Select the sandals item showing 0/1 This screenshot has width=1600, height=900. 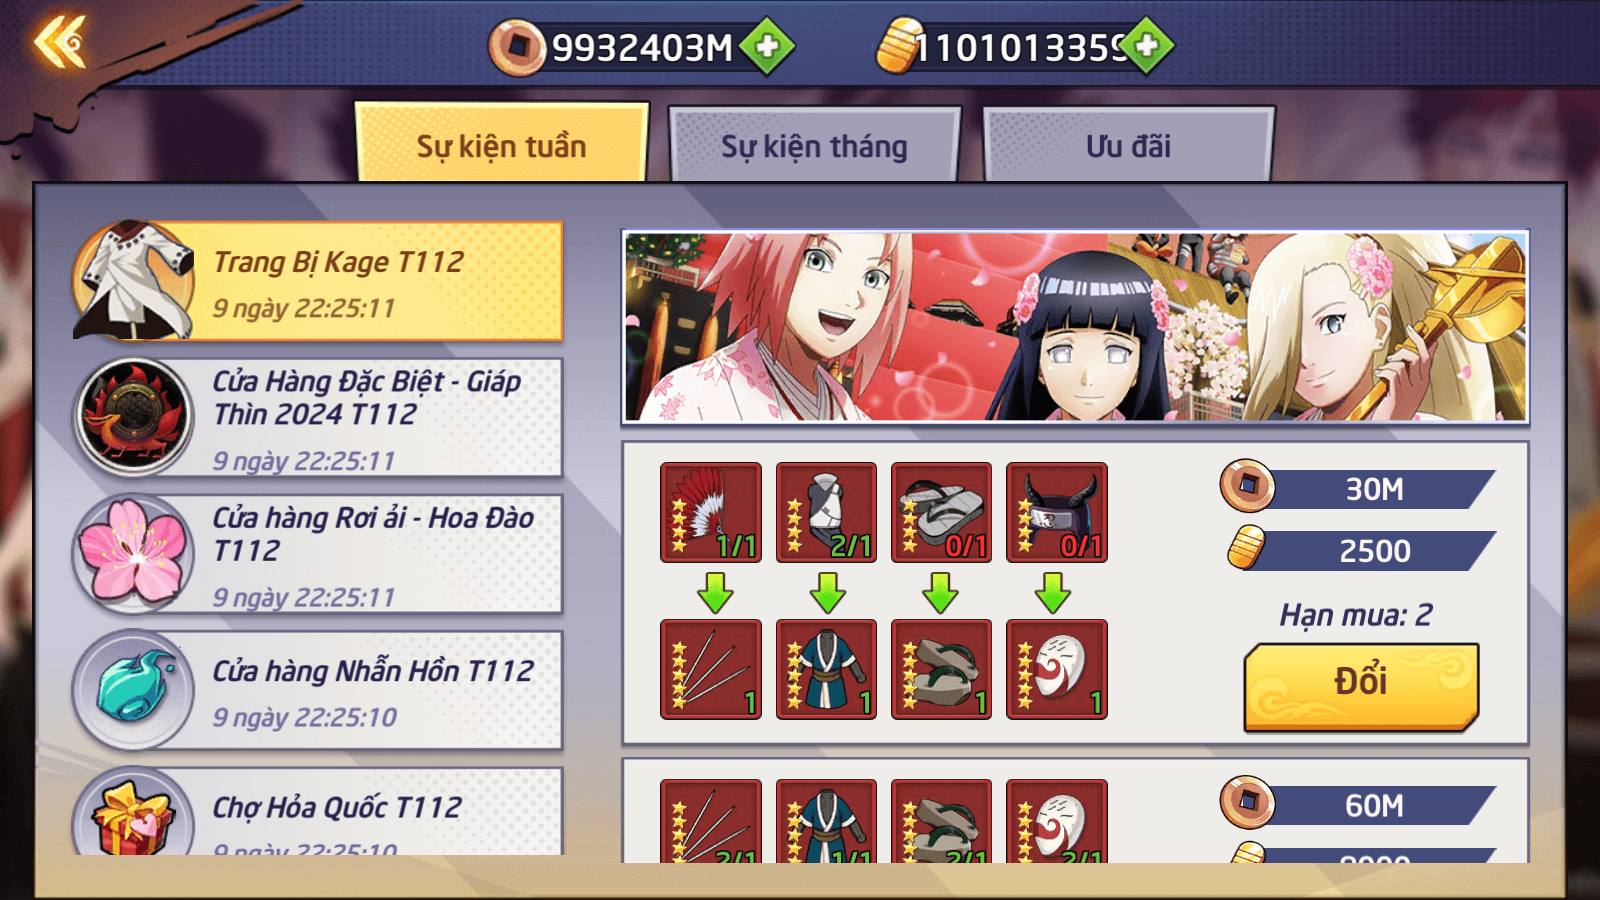(941, 512)
